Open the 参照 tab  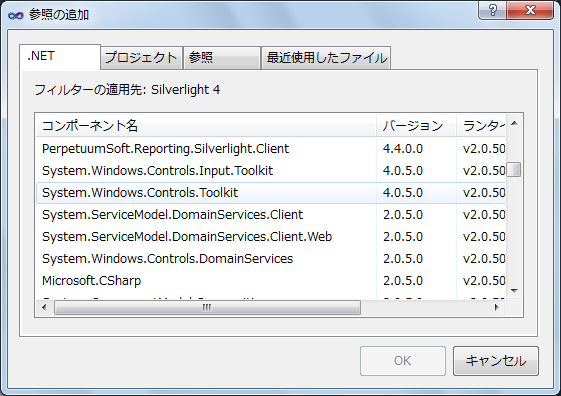(x=222, y=58)
